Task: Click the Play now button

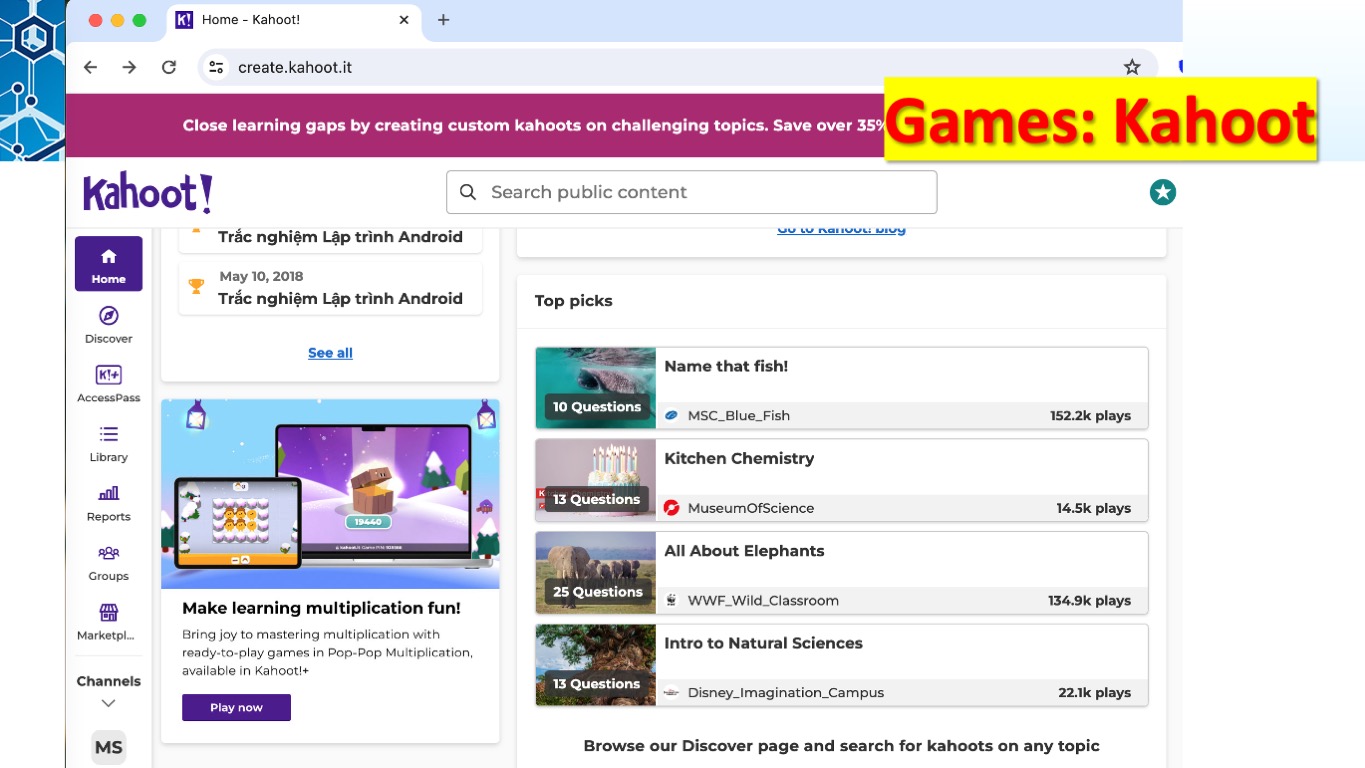Action: 236,707
